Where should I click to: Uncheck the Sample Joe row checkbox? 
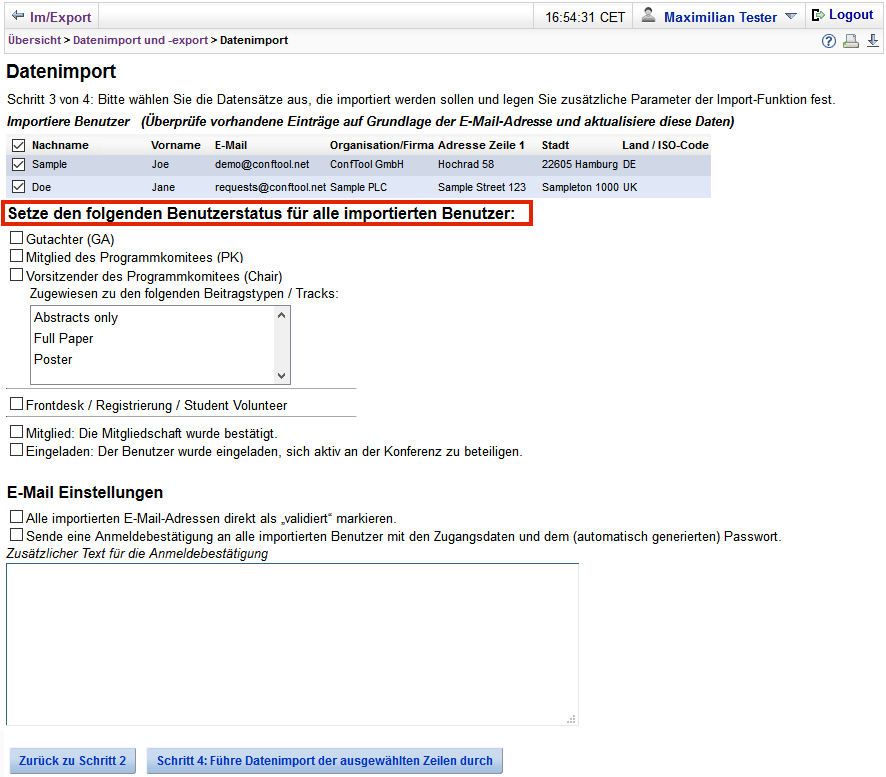click(19, 164)
